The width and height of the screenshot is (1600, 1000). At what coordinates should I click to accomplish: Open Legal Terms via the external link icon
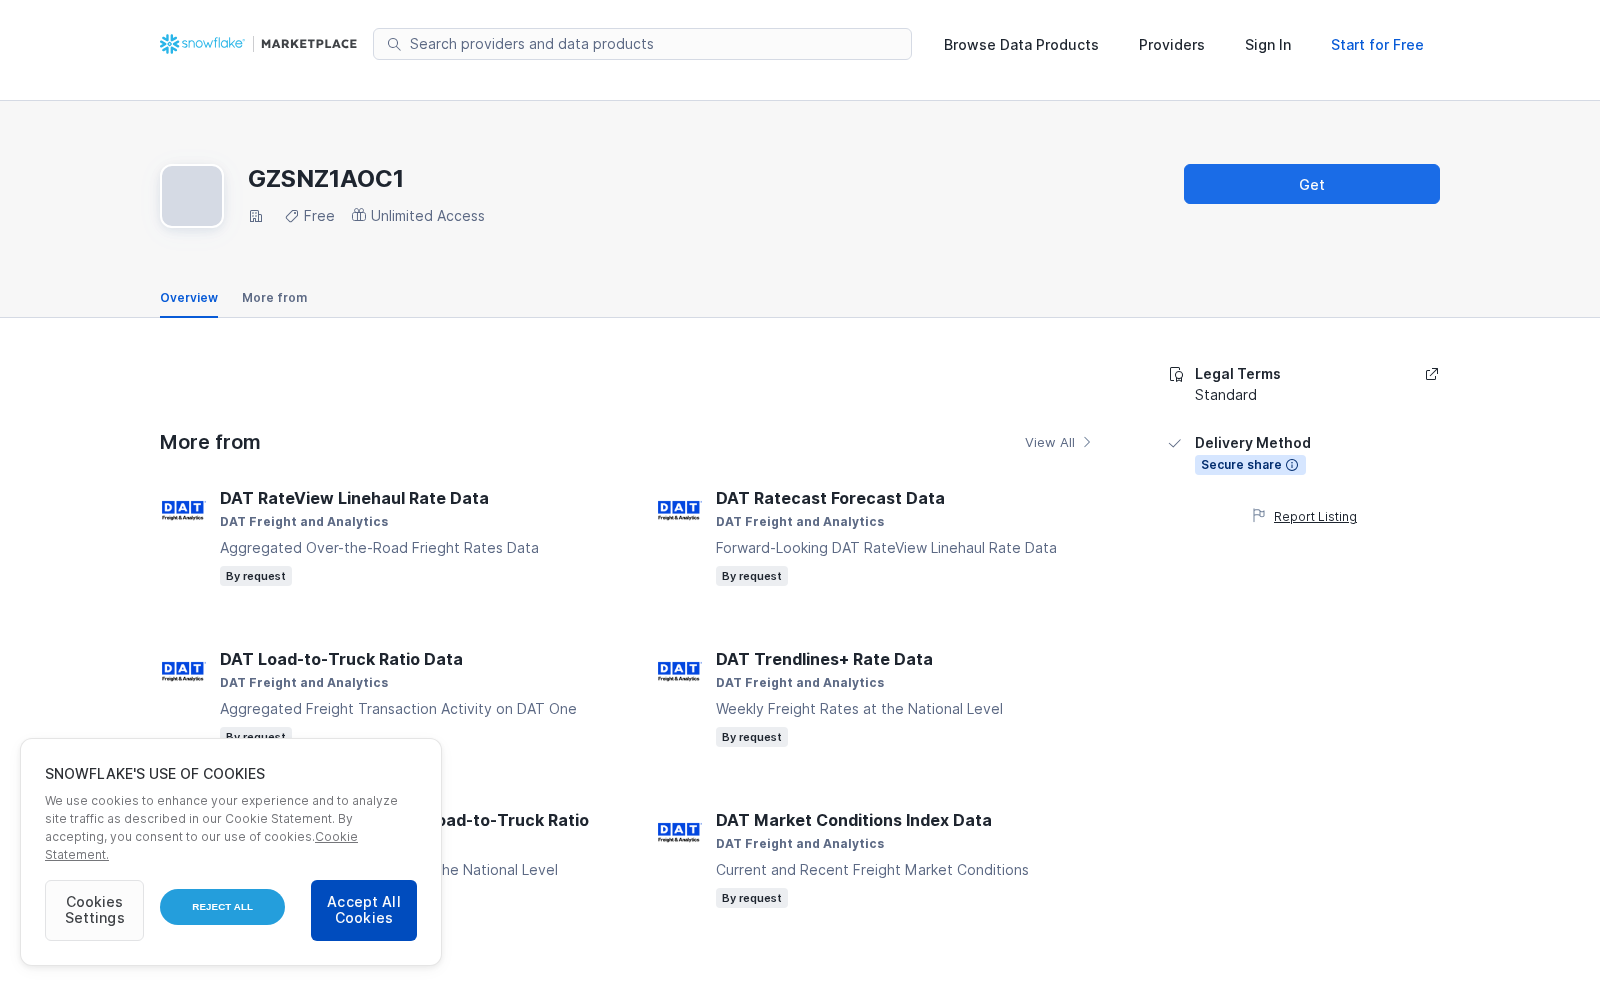(1432, 374)
